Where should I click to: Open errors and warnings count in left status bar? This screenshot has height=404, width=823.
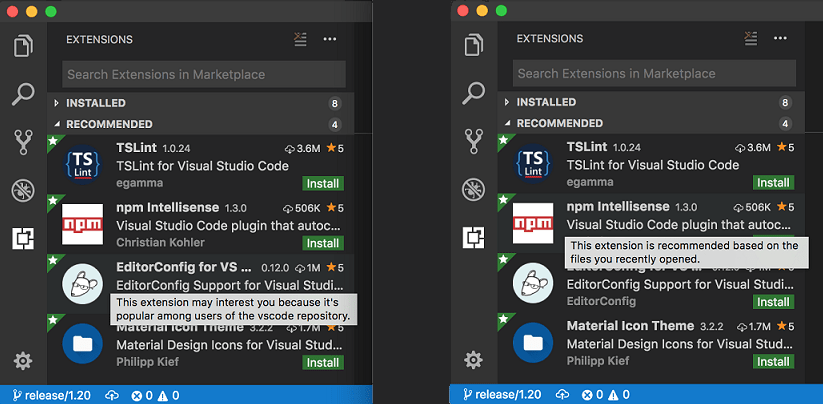[155, 395]
